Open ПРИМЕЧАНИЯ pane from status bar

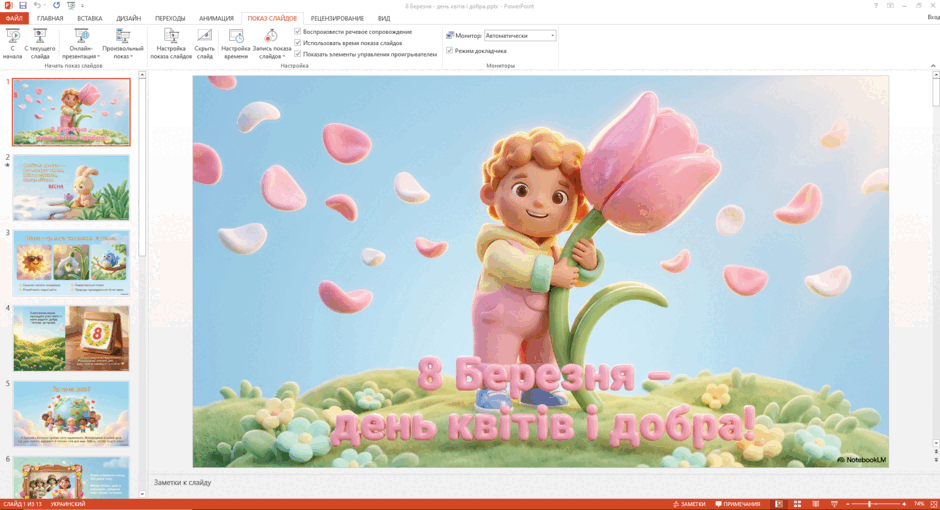click(737, 505)
